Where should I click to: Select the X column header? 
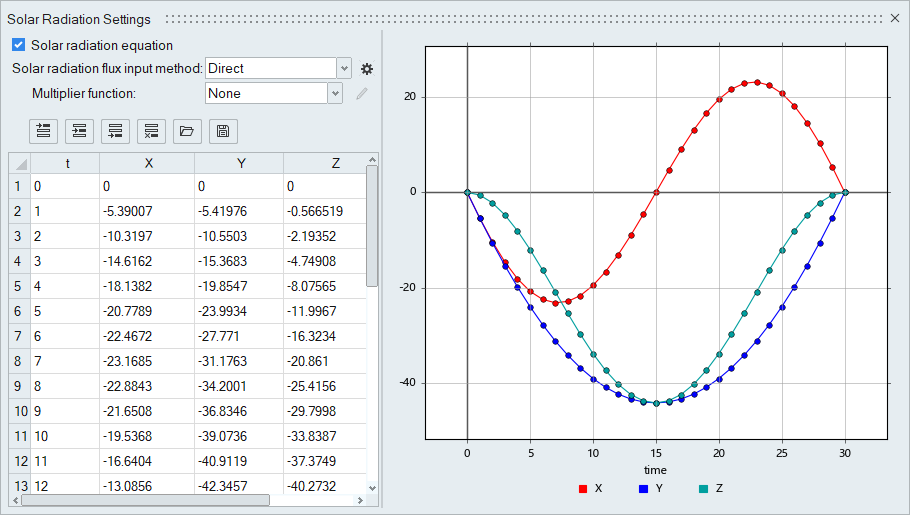click(x=147, y=164)
